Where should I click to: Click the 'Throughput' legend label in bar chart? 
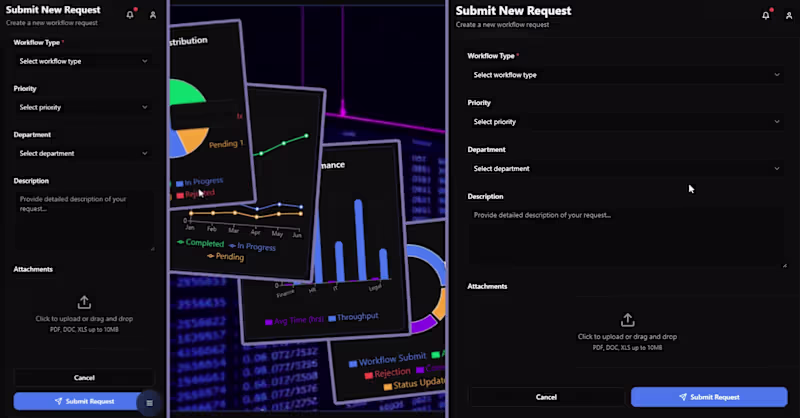click(x=358, y=317)
